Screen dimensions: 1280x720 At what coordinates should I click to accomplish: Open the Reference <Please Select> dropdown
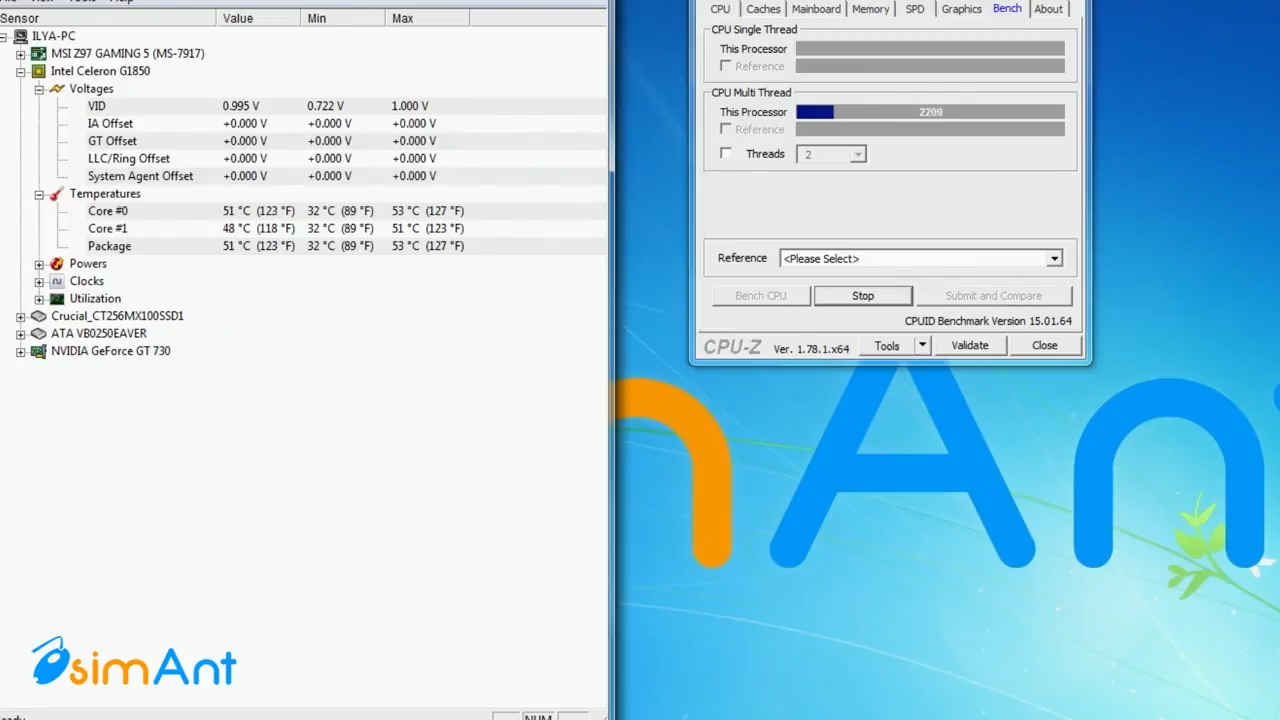coord(1054,259)
